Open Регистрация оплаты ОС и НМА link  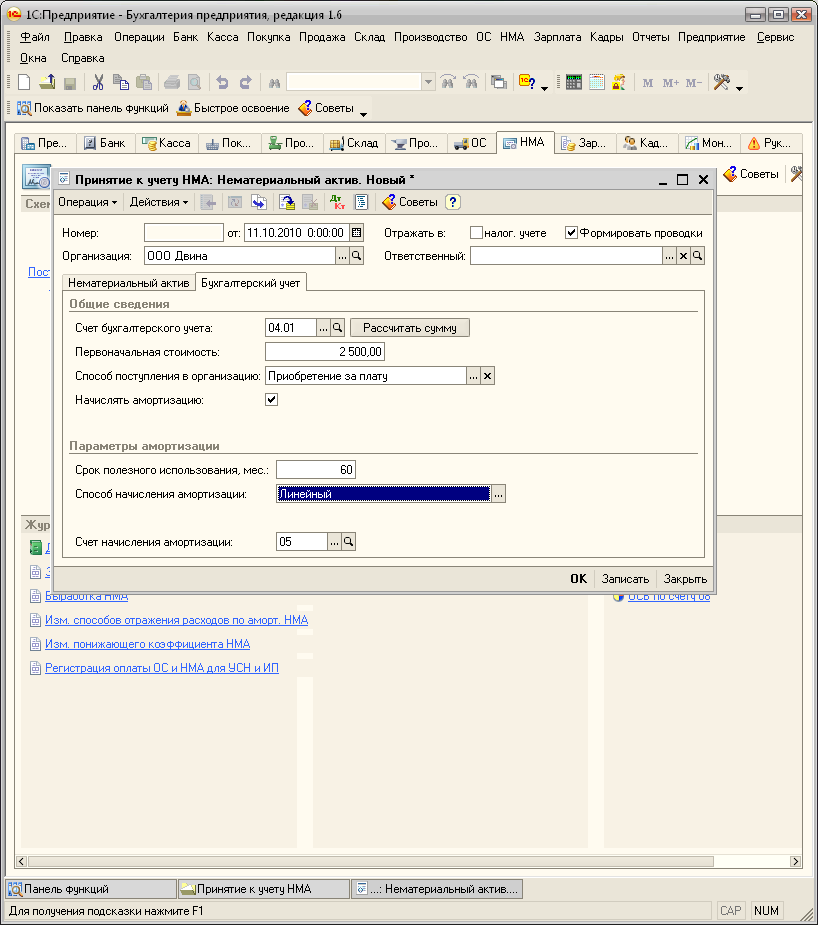(x=162, y=668)
